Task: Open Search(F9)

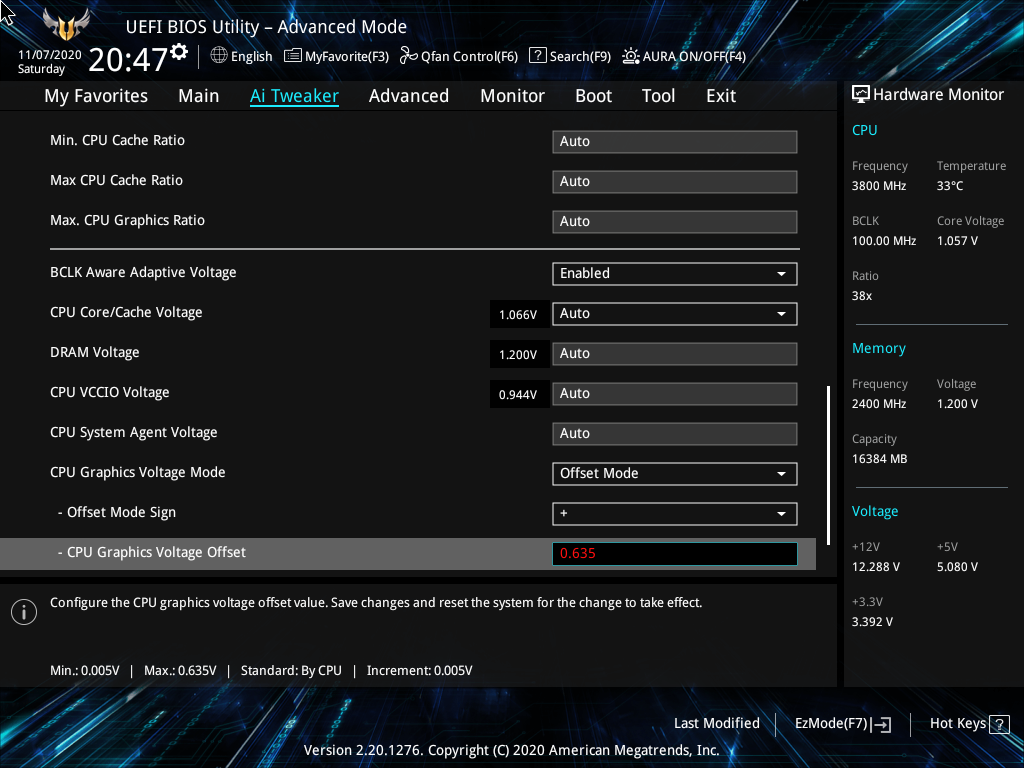Action: click(x=569, y=56)
